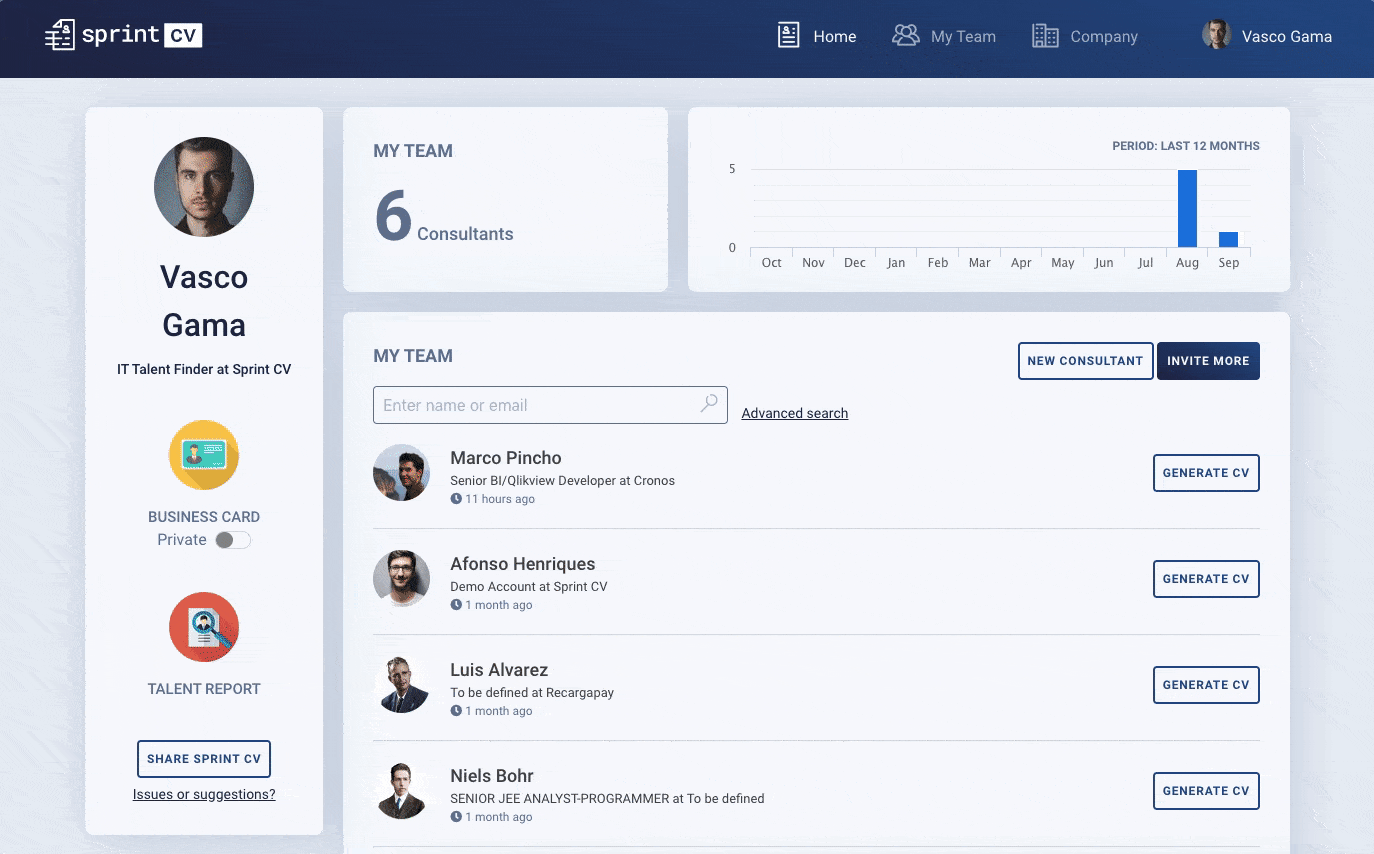Open the Business Card feature icon
The image size is (1374, 854).
(204, 455)
